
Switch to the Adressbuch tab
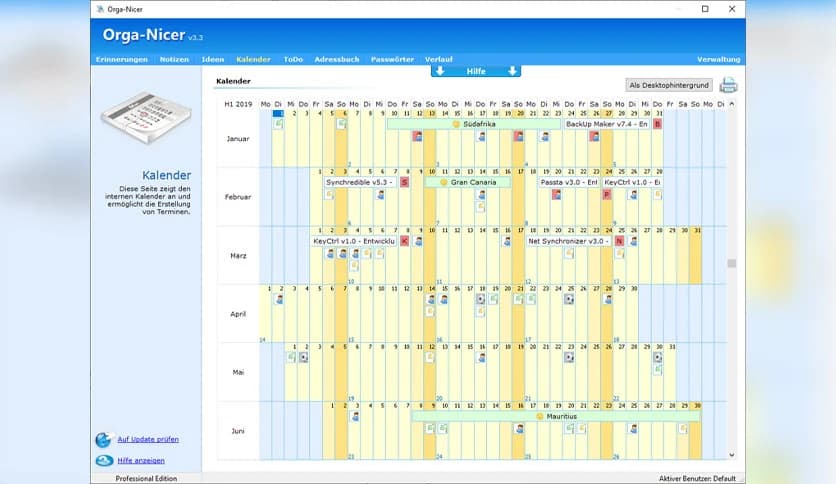(x=337, y=59)
